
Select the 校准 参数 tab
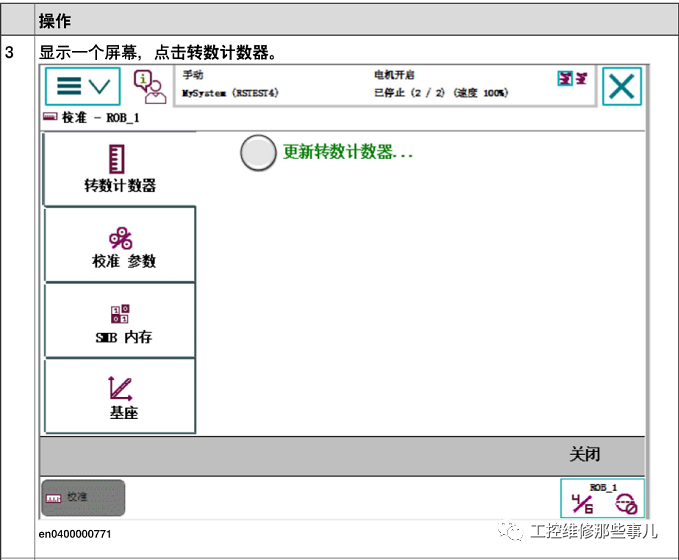point(120,244)
